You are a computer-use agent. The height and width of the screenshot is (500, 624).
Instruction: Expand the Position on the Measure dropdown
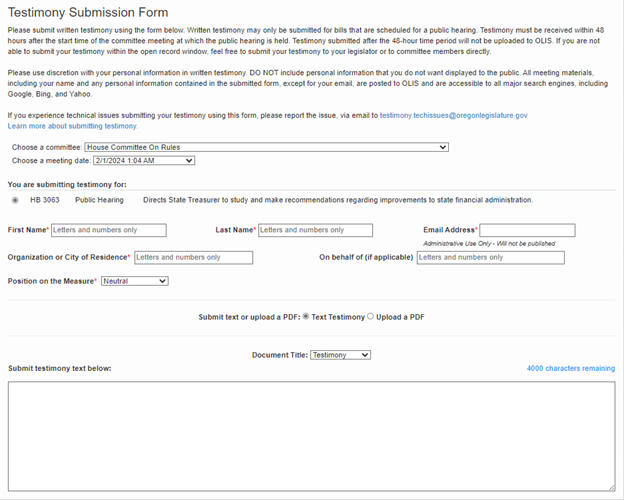point(134,281)
